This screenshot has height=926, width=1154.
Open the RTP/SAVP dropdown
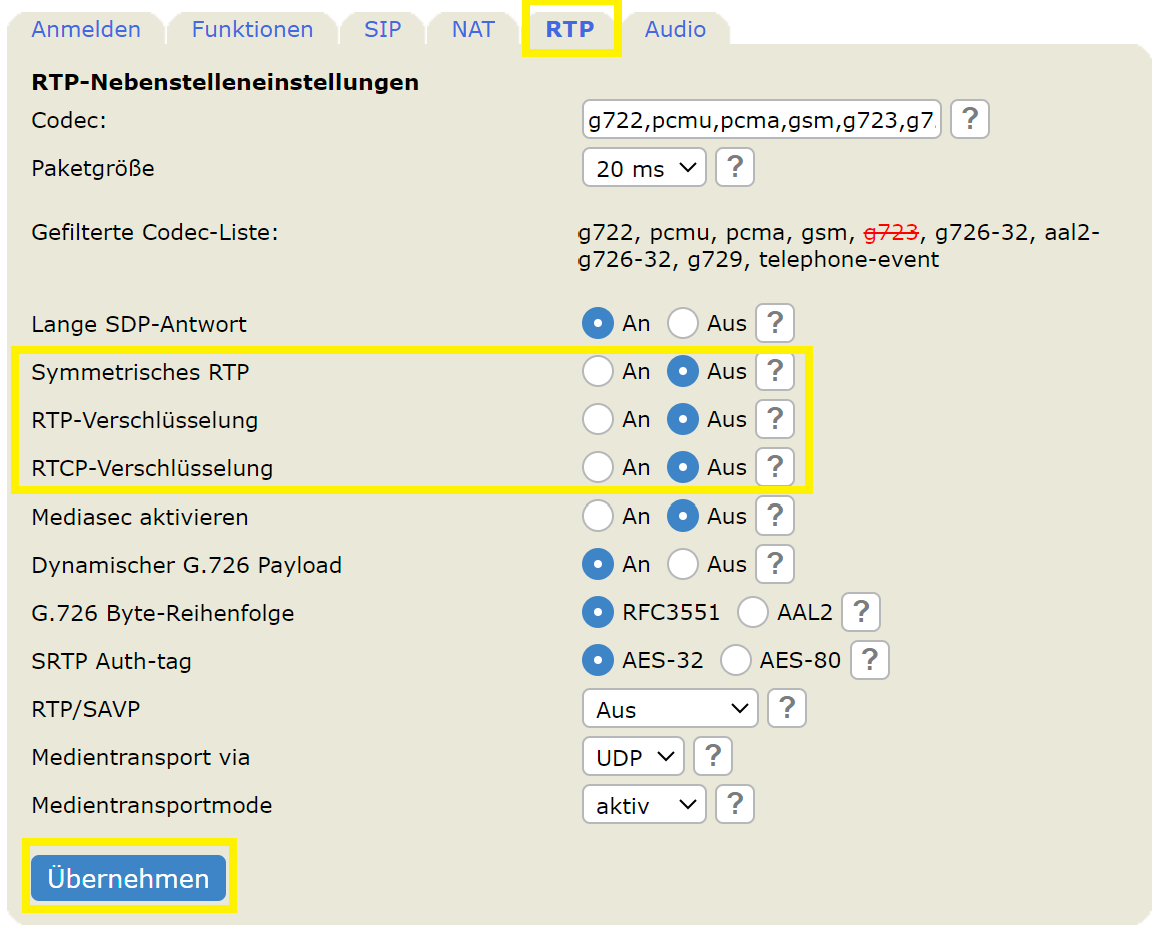(x=670, y=709)
